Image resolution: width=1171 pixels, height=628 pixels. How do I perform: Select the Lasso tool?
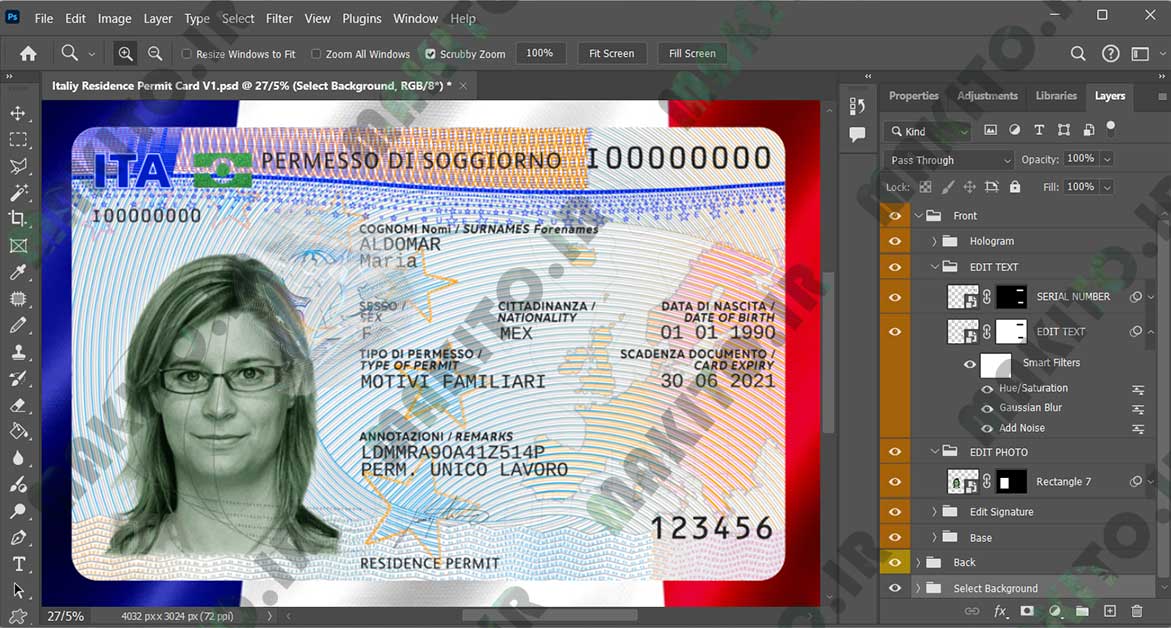click(18, 166)
